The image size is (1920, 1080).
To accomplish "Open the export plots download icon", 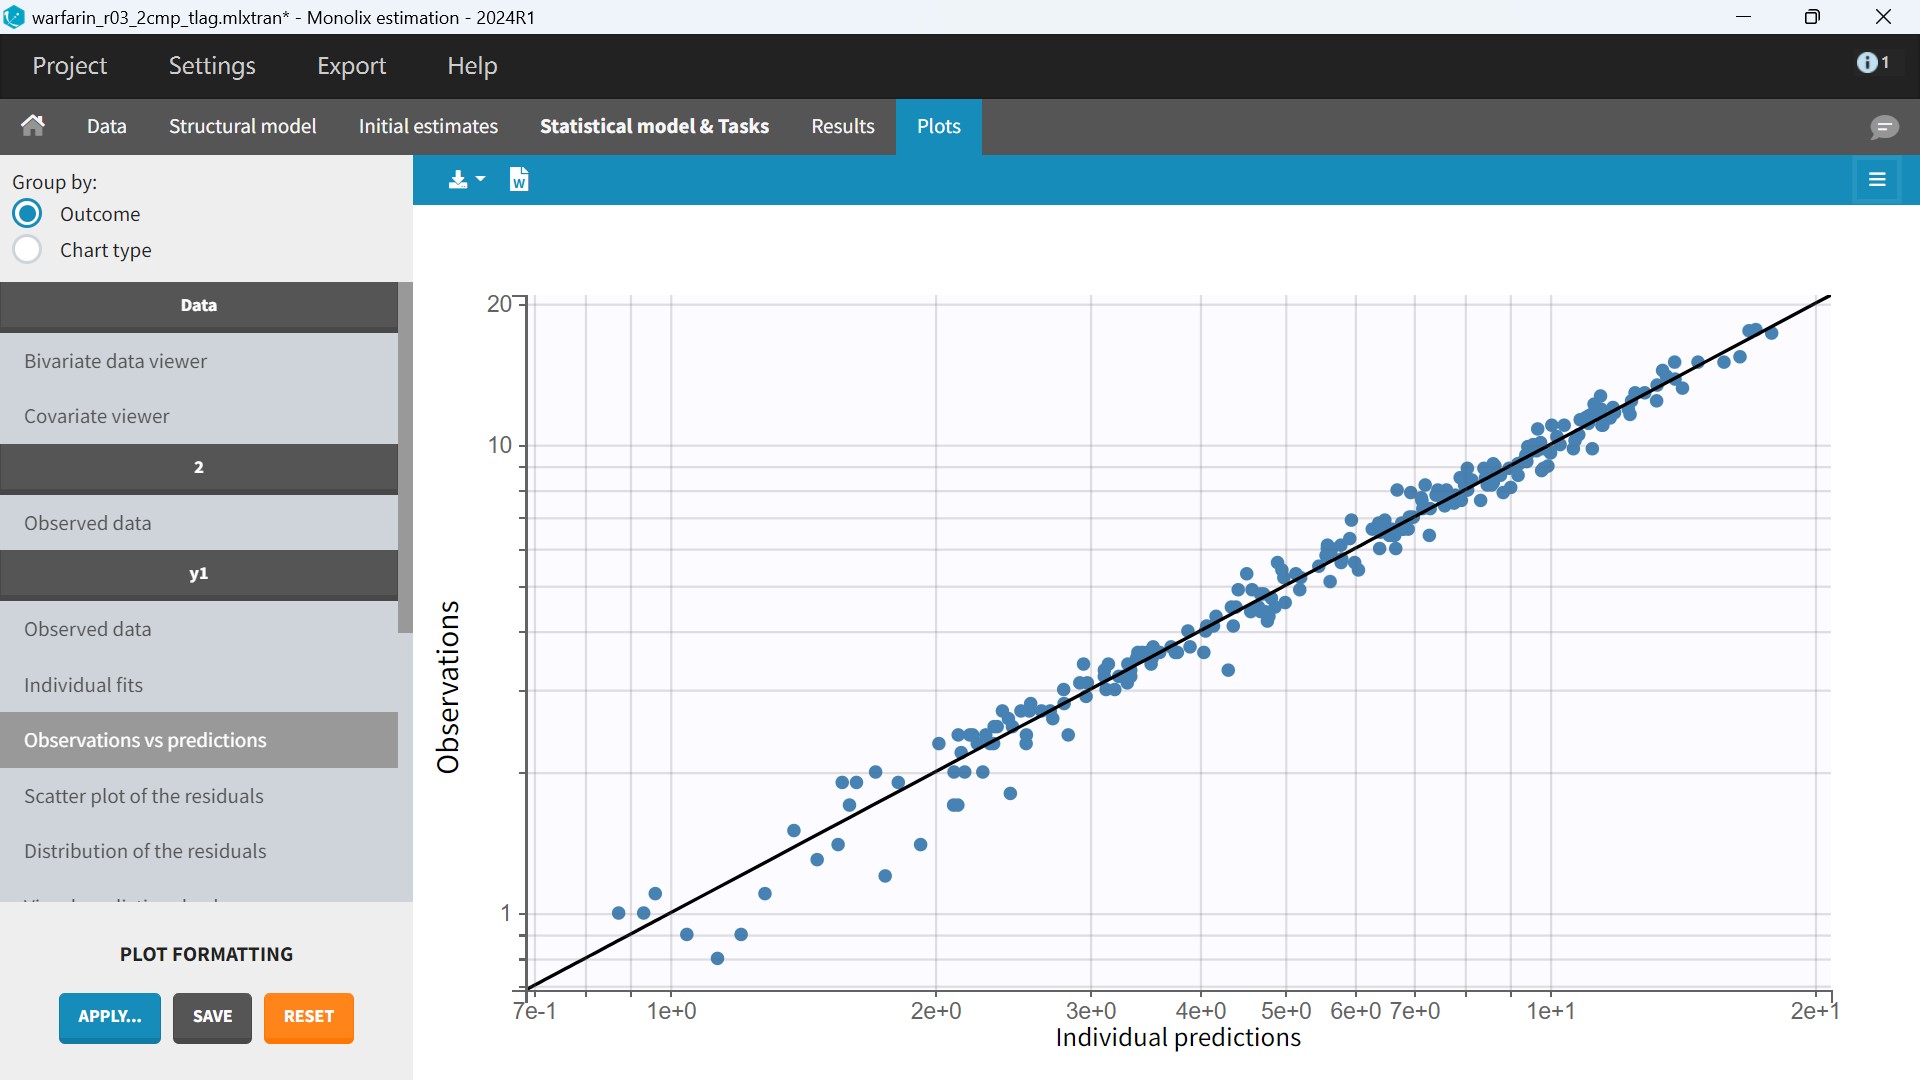I will point(458,180).
